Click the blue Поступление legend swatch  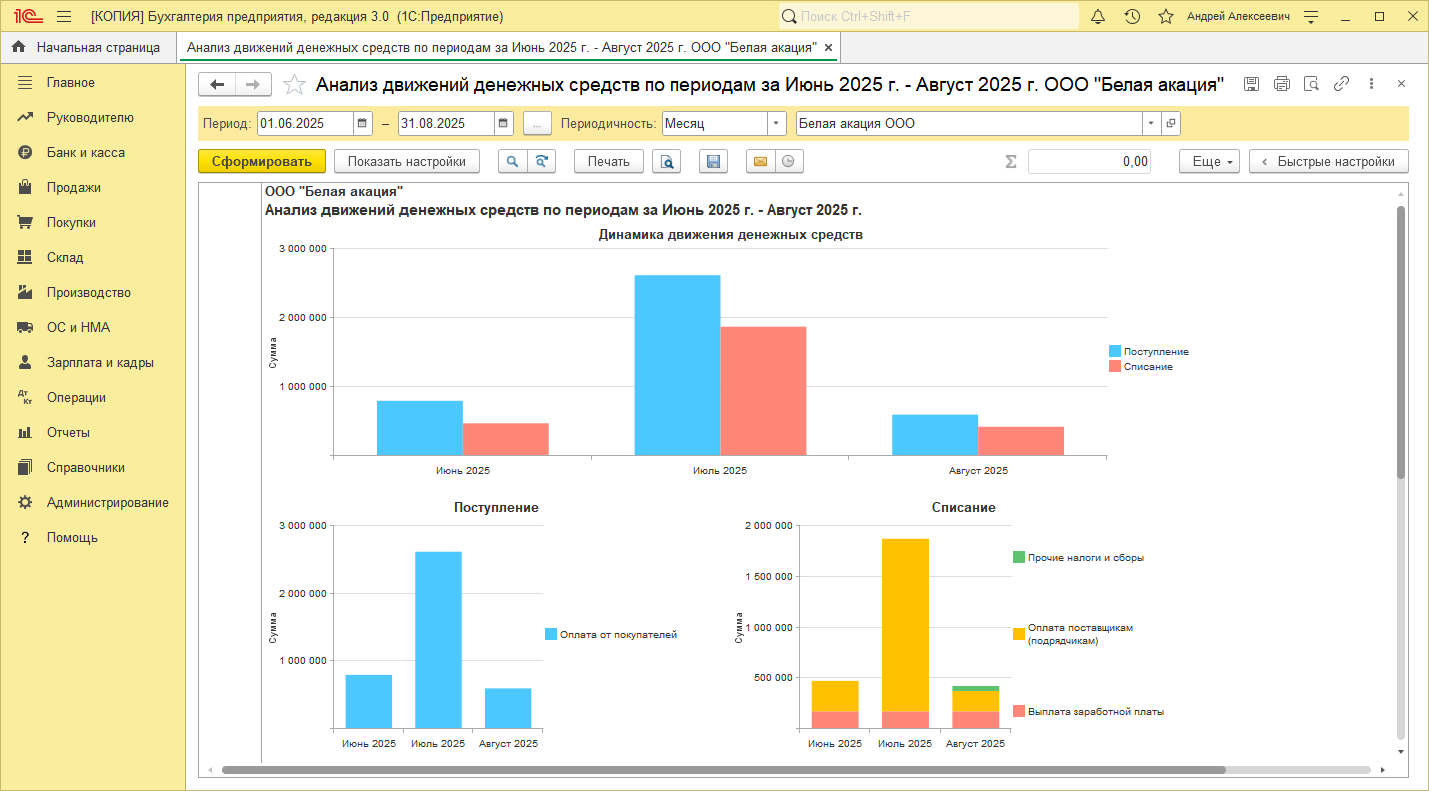(1115, 352)
